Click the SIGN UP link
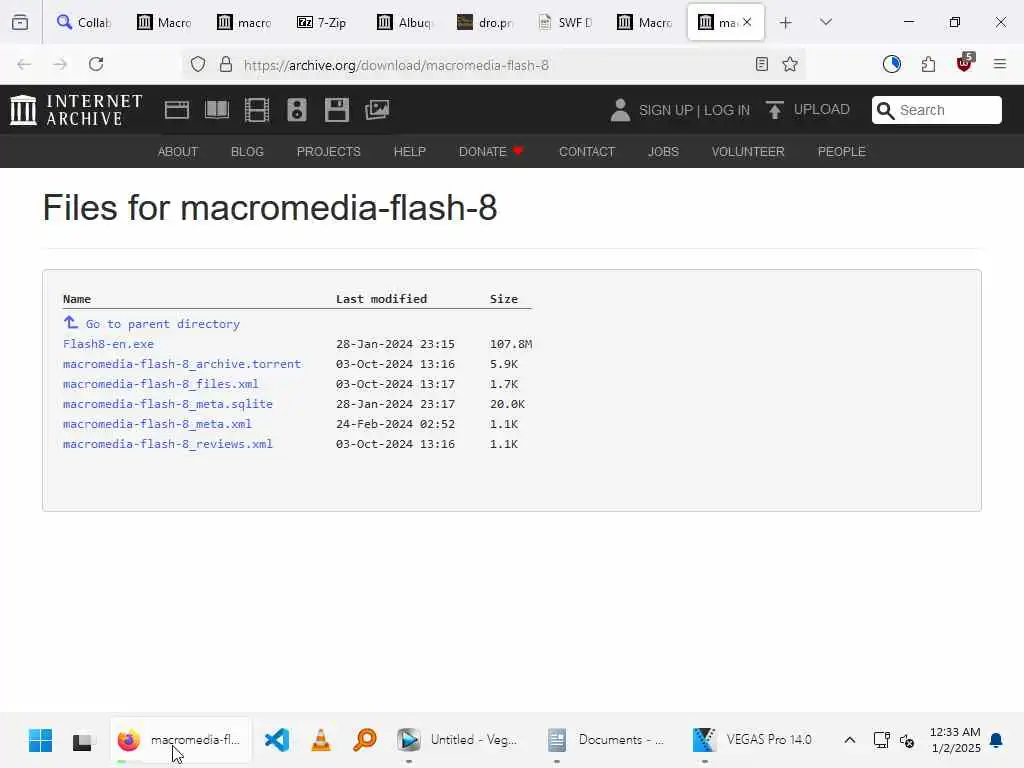 tap(665, 110)
